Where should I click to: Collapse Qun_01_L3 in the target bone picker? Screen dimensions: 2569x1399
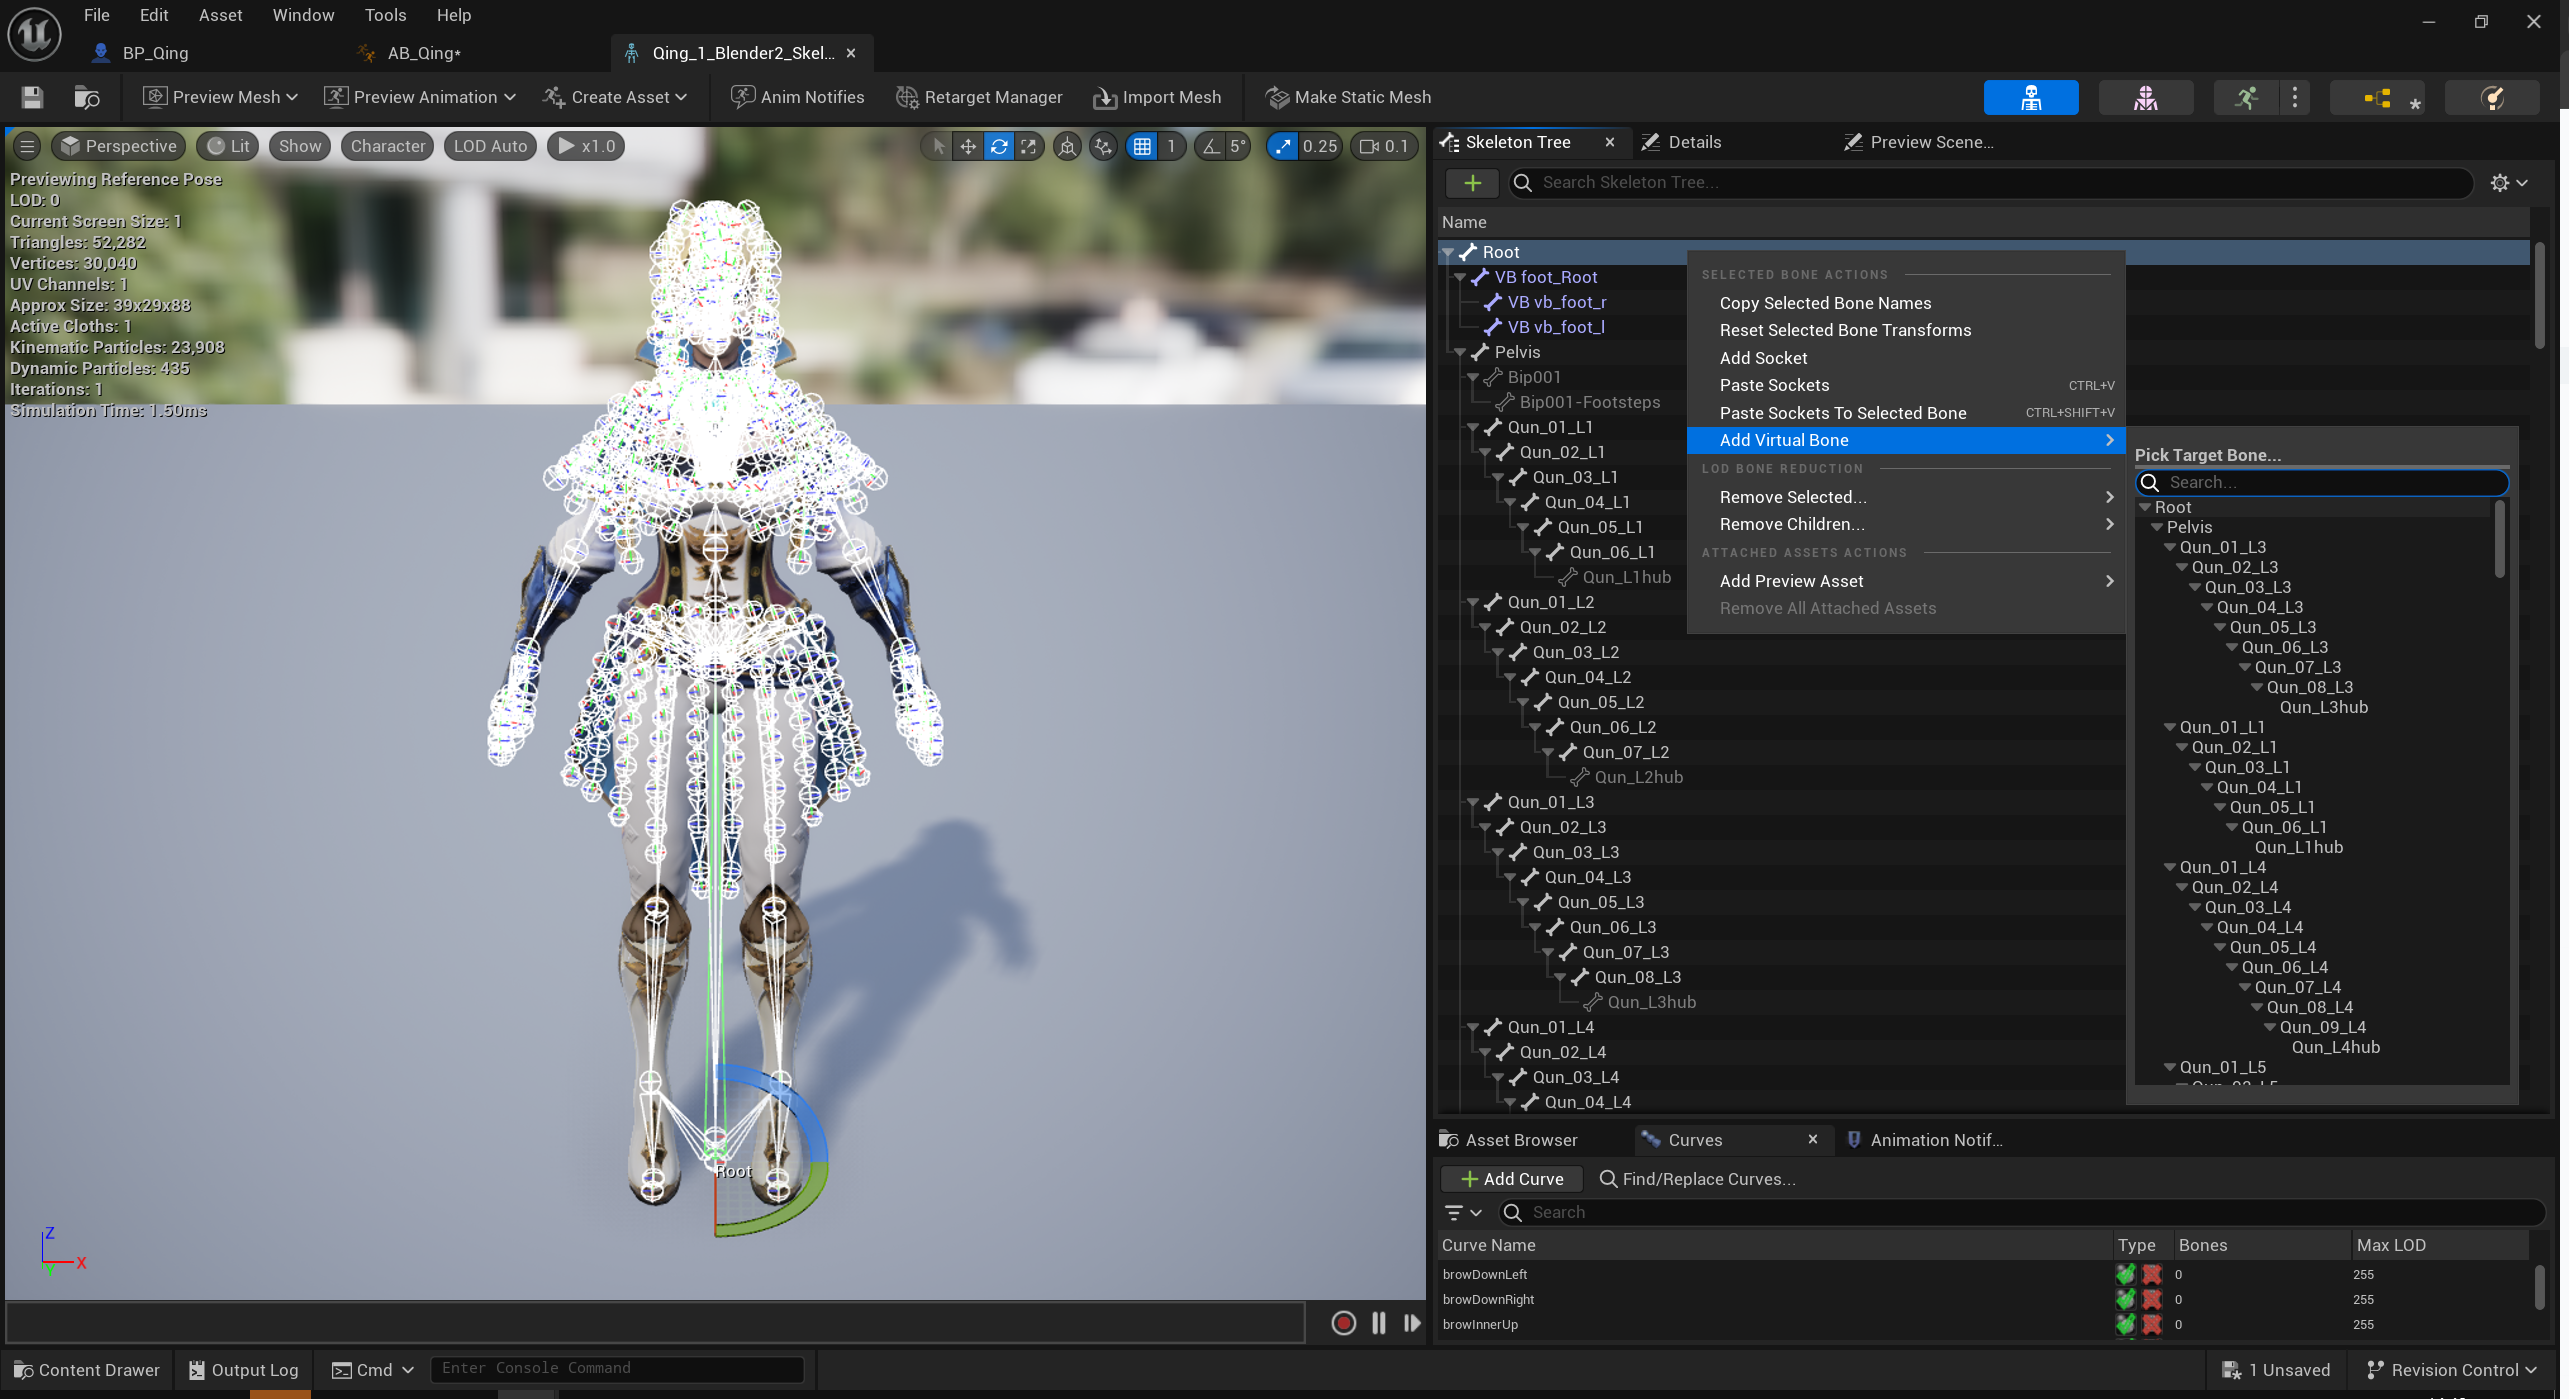tap(2169, 548)
